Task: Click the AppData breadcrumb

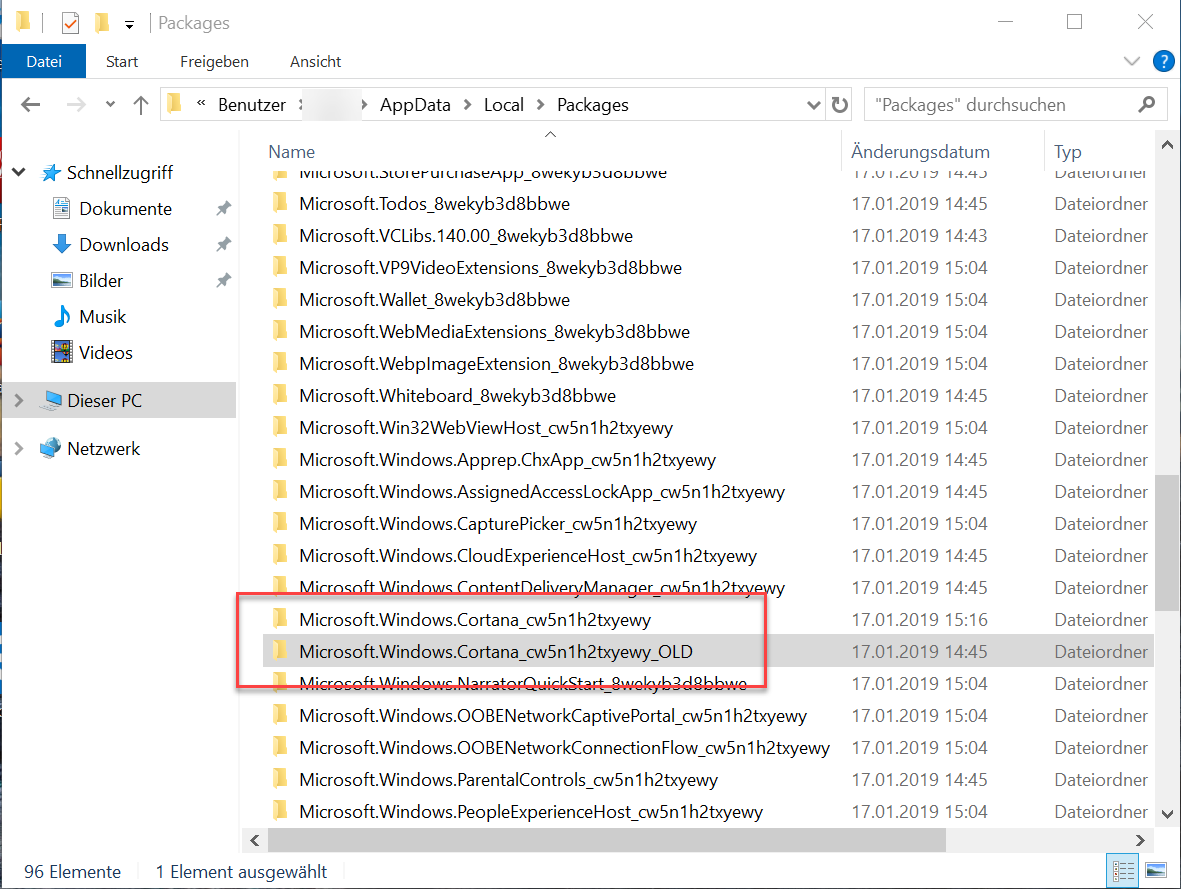Action: coord(415,105)
